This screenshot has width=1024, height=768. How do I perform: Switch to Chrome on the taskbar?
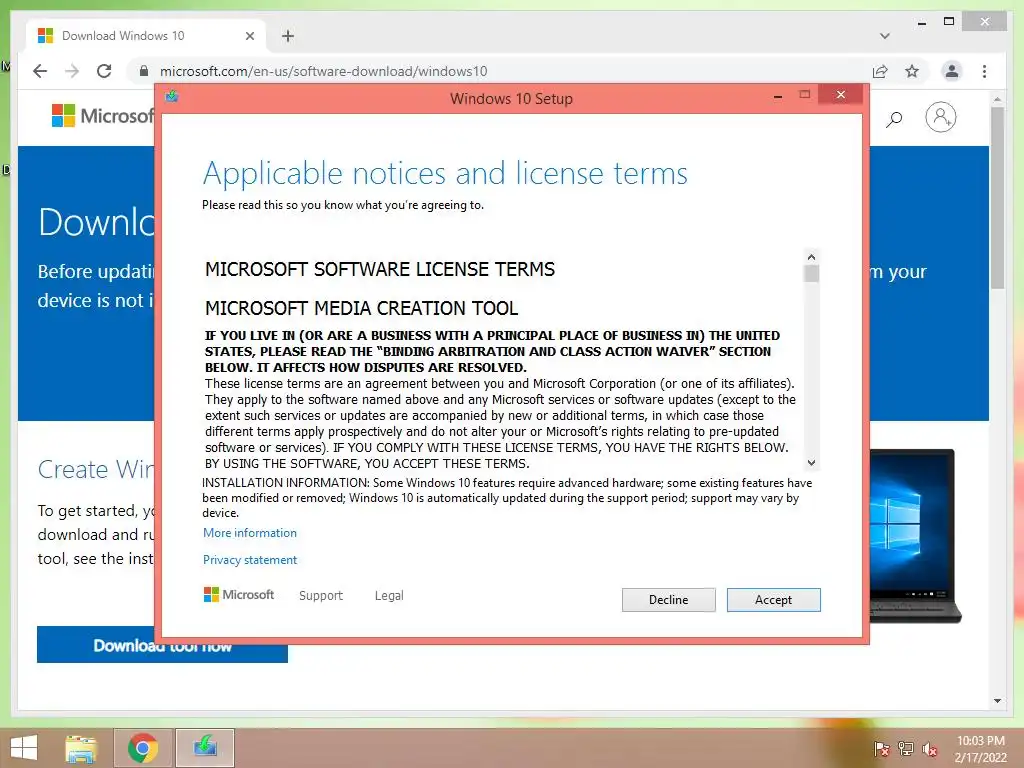143,748
